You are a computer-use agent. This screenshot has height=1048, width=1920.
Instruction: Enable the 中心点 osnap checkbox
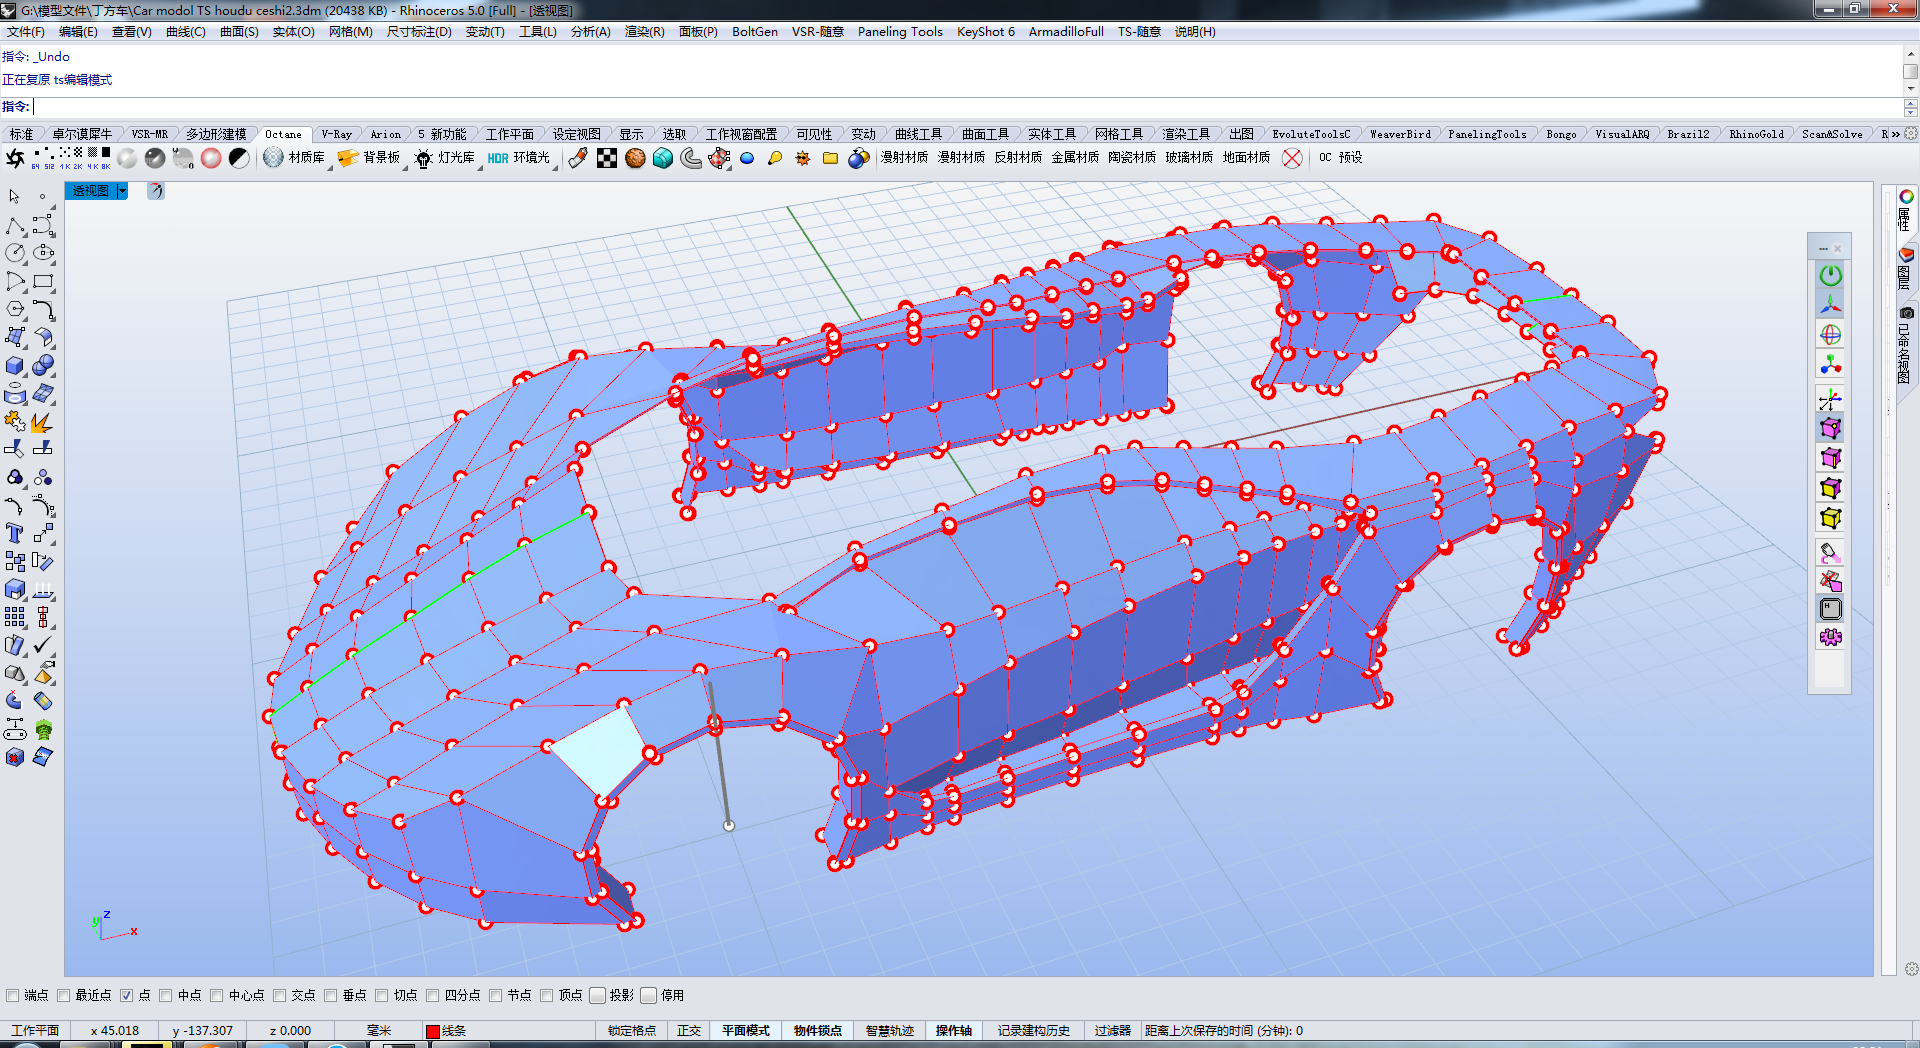point(217,995)
